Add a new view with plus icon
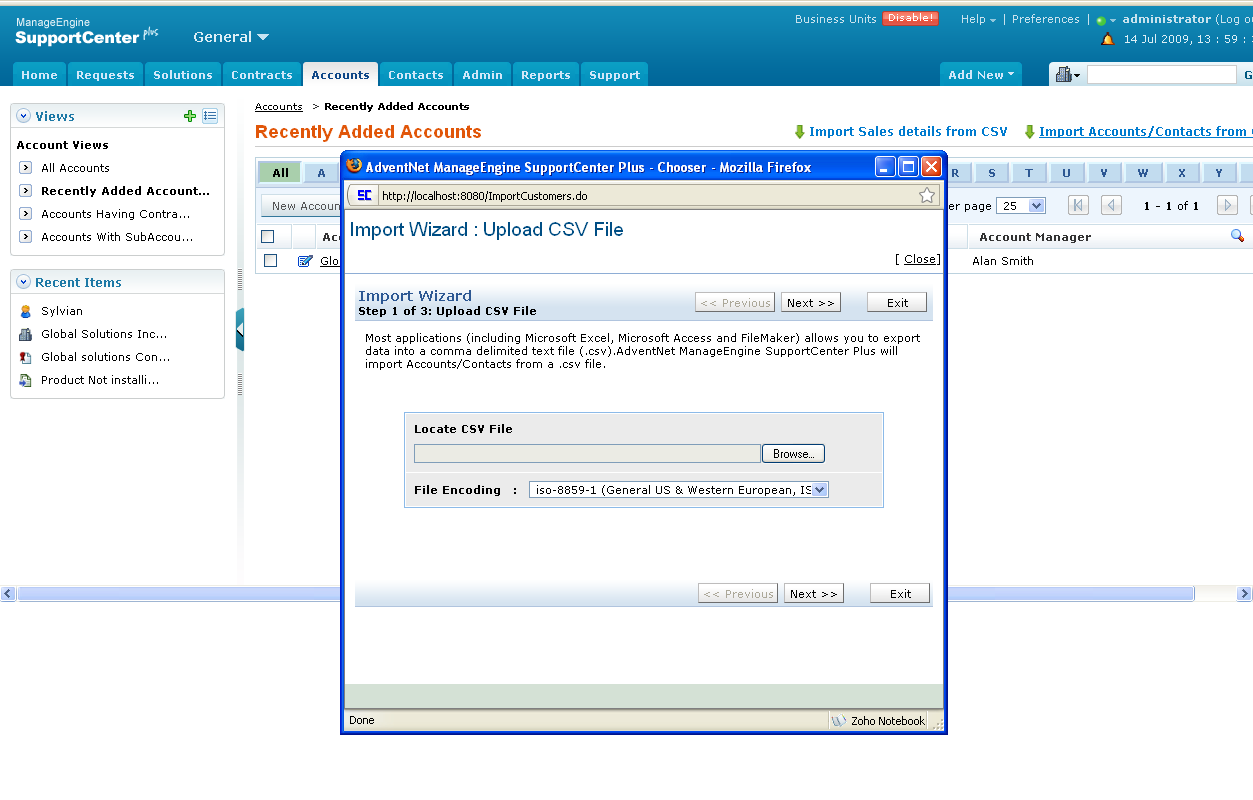Screen dimensions: 1253x800 (190, 116)
